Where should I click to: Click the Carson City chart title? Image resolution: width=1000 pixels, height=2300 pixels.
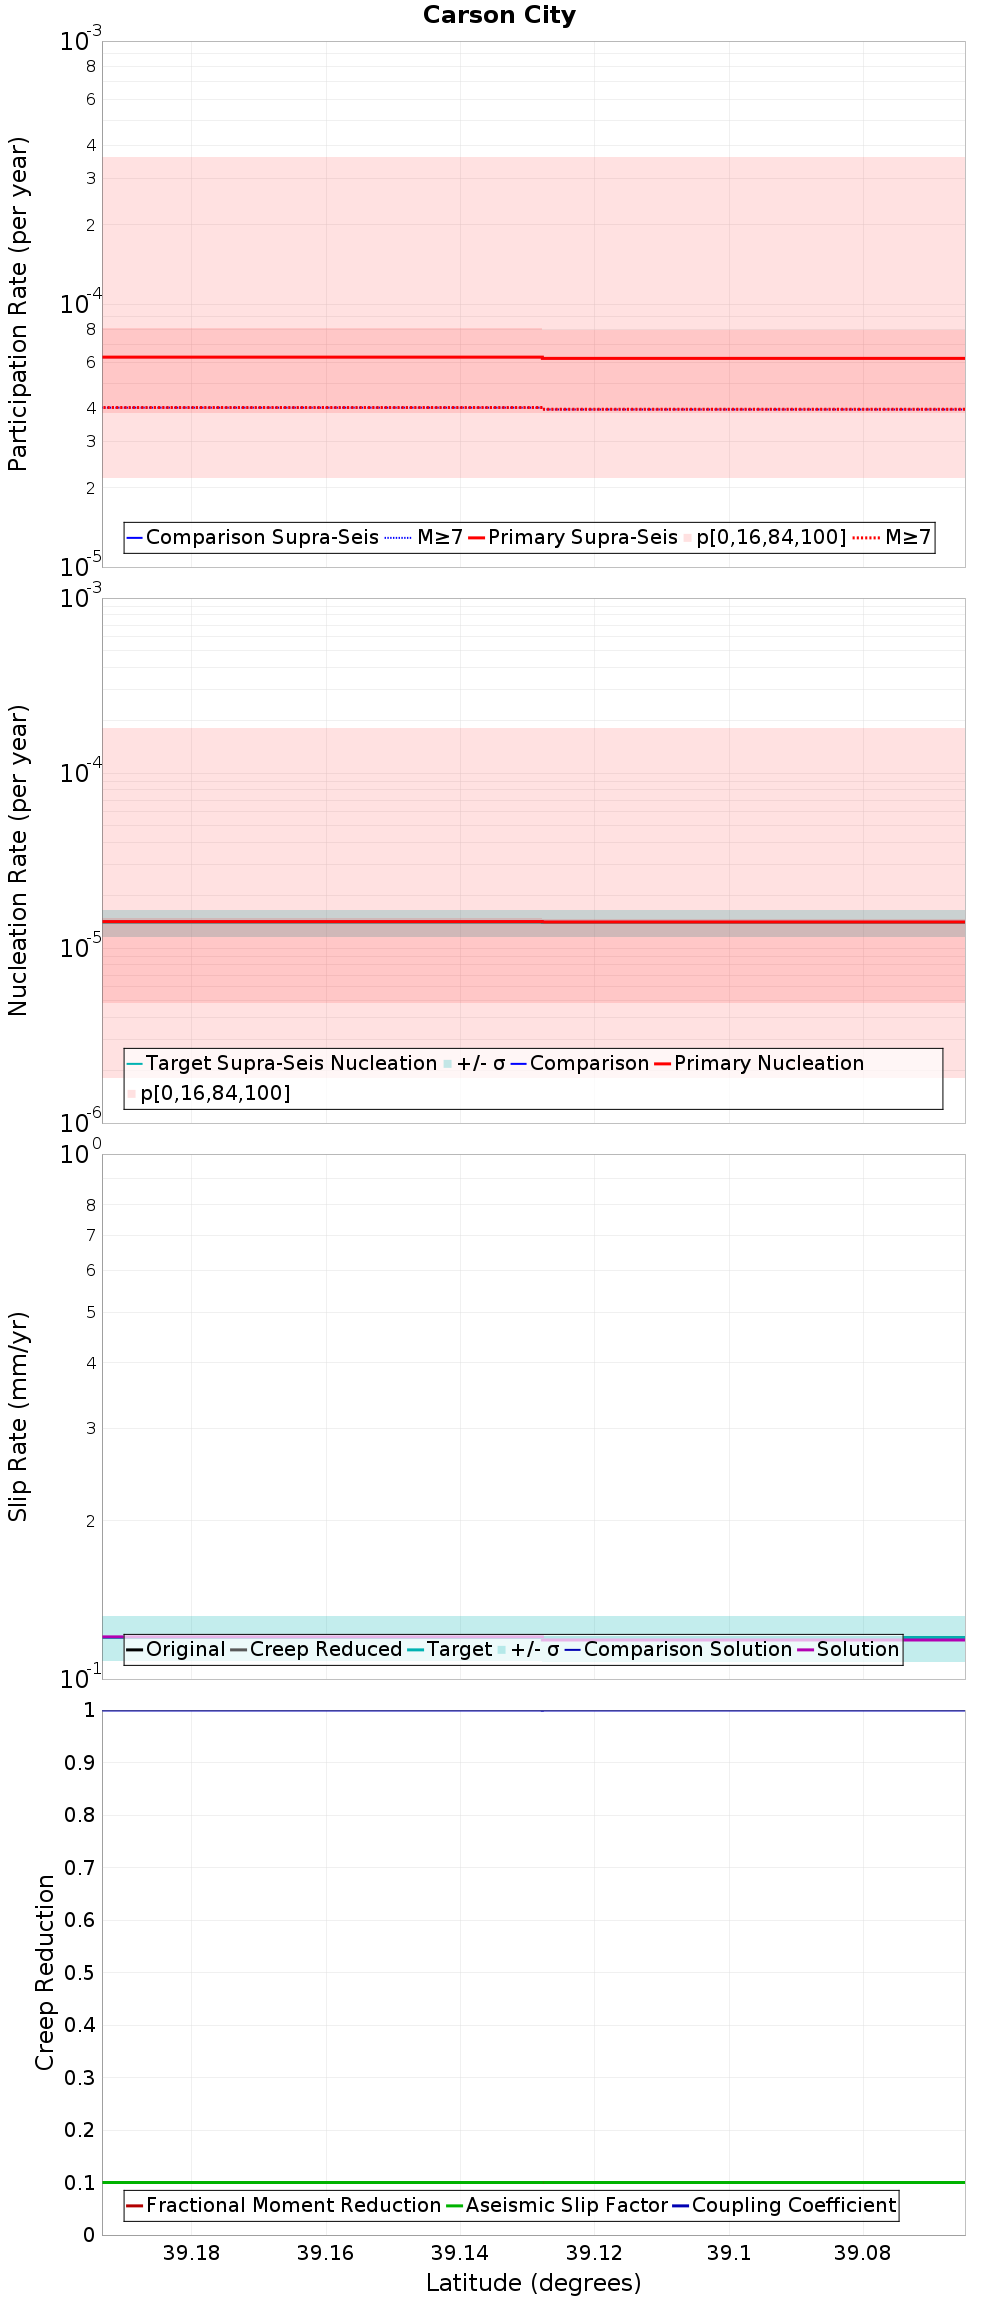[x=499, y=15]
